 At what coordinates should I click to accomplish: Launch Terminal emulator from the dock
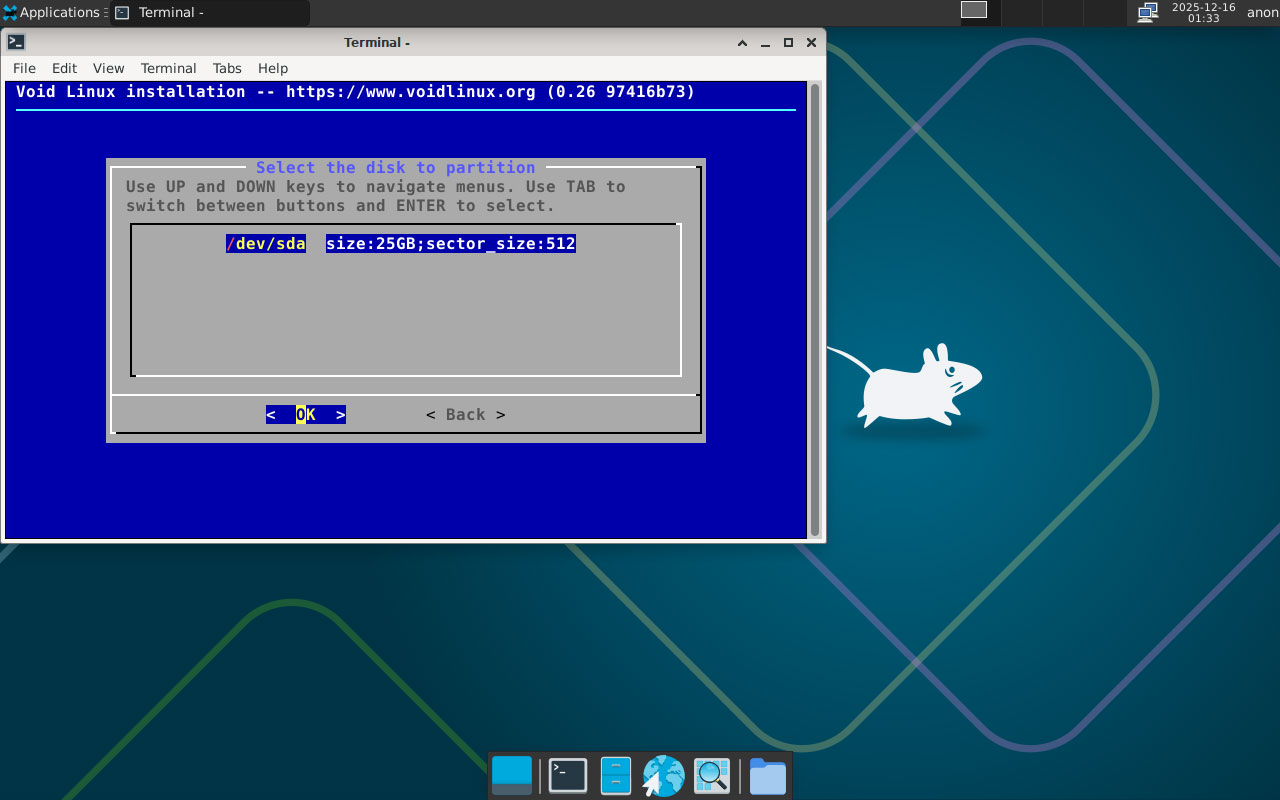567,775
